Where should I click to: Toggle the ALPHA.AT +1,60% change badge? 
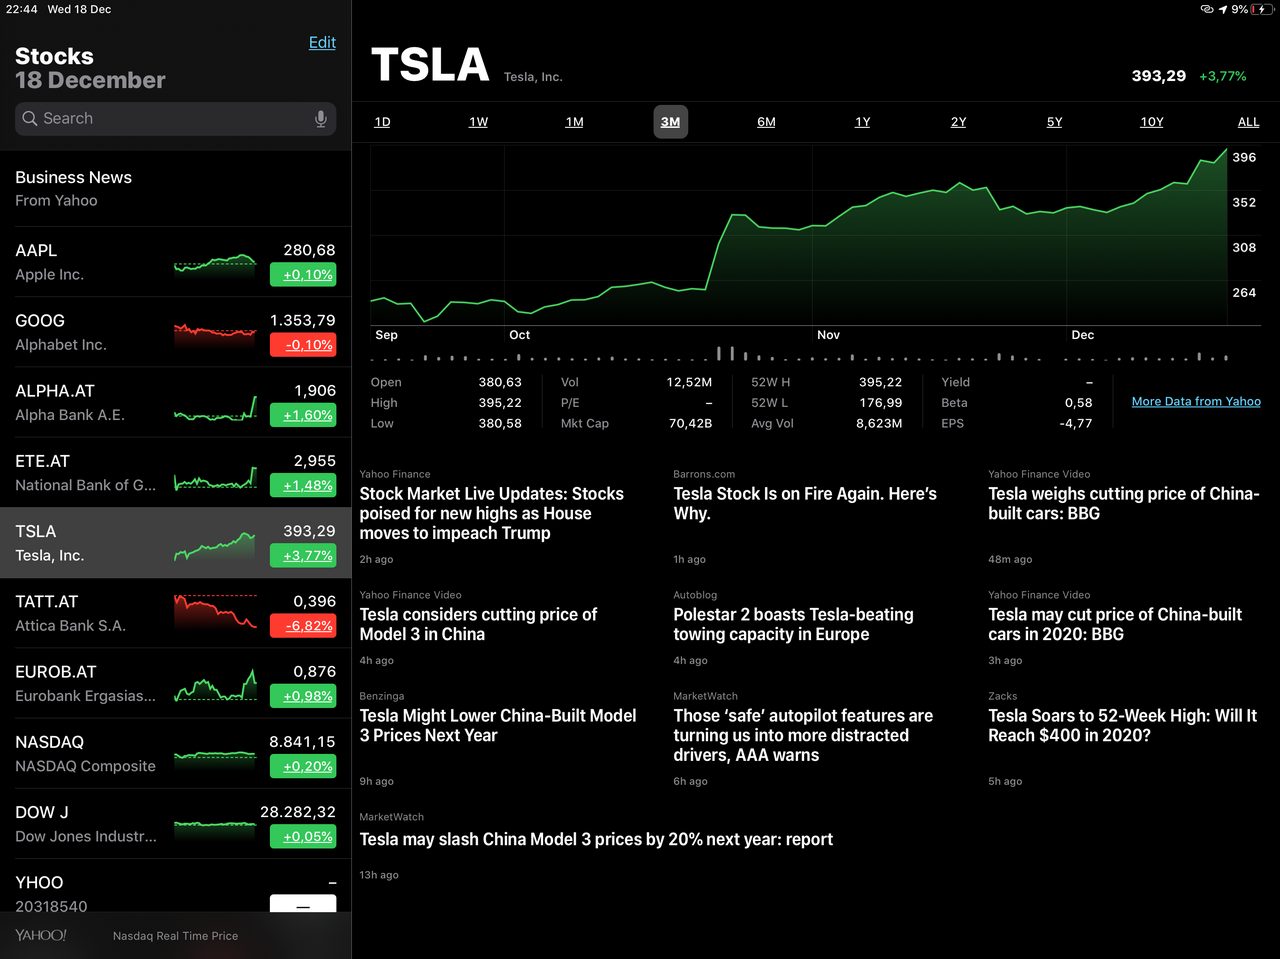pos(303,415)
